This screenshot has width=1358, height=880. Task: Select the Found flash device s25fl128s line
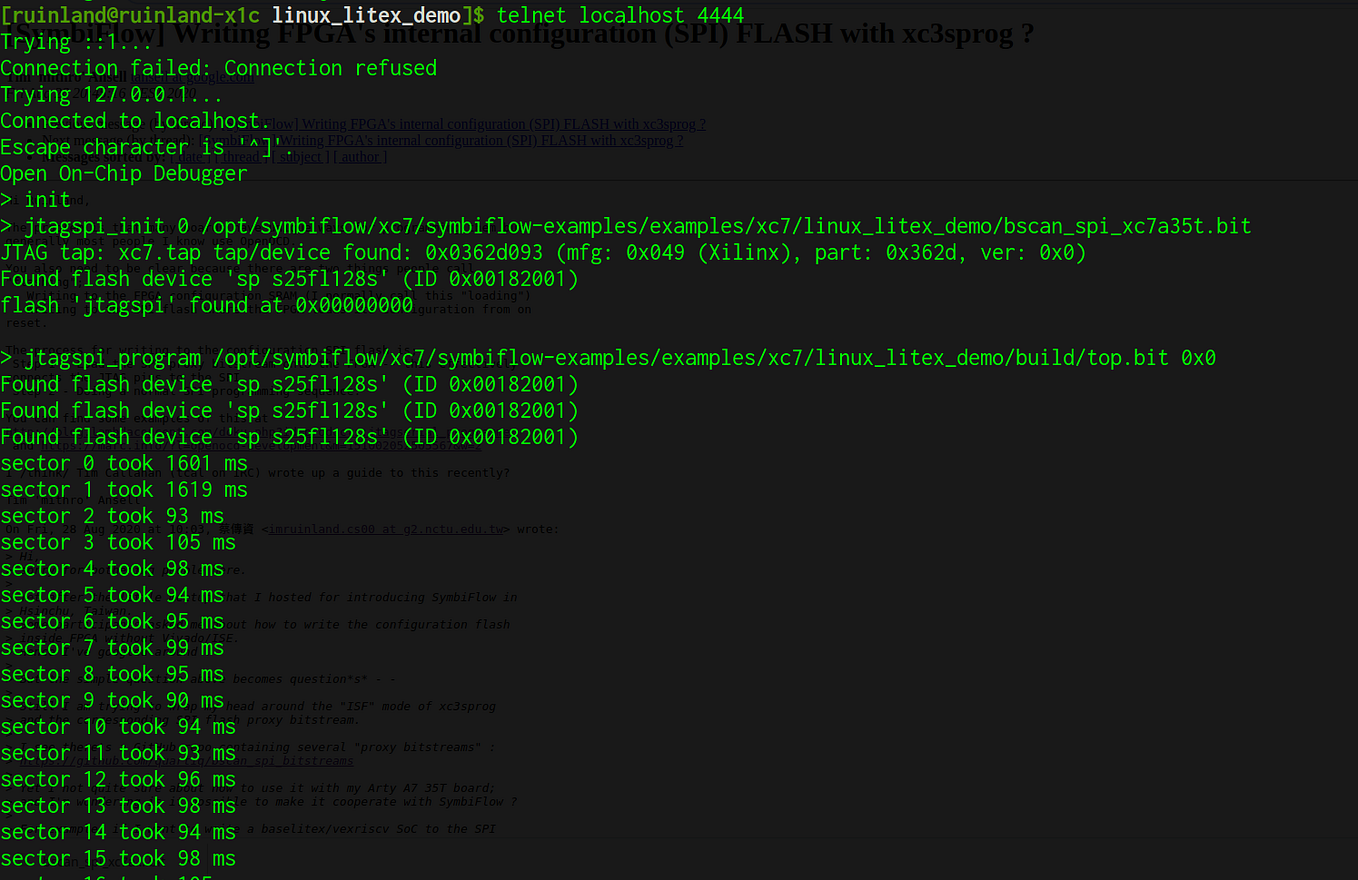tap(290, 278)
